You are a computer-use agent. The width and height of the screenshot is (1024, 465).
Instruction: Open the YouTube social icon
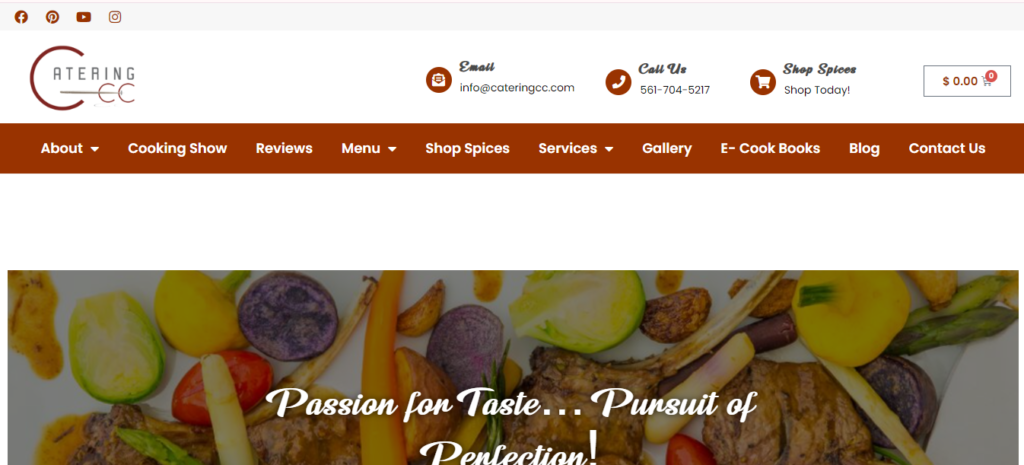tap(84, 17)
